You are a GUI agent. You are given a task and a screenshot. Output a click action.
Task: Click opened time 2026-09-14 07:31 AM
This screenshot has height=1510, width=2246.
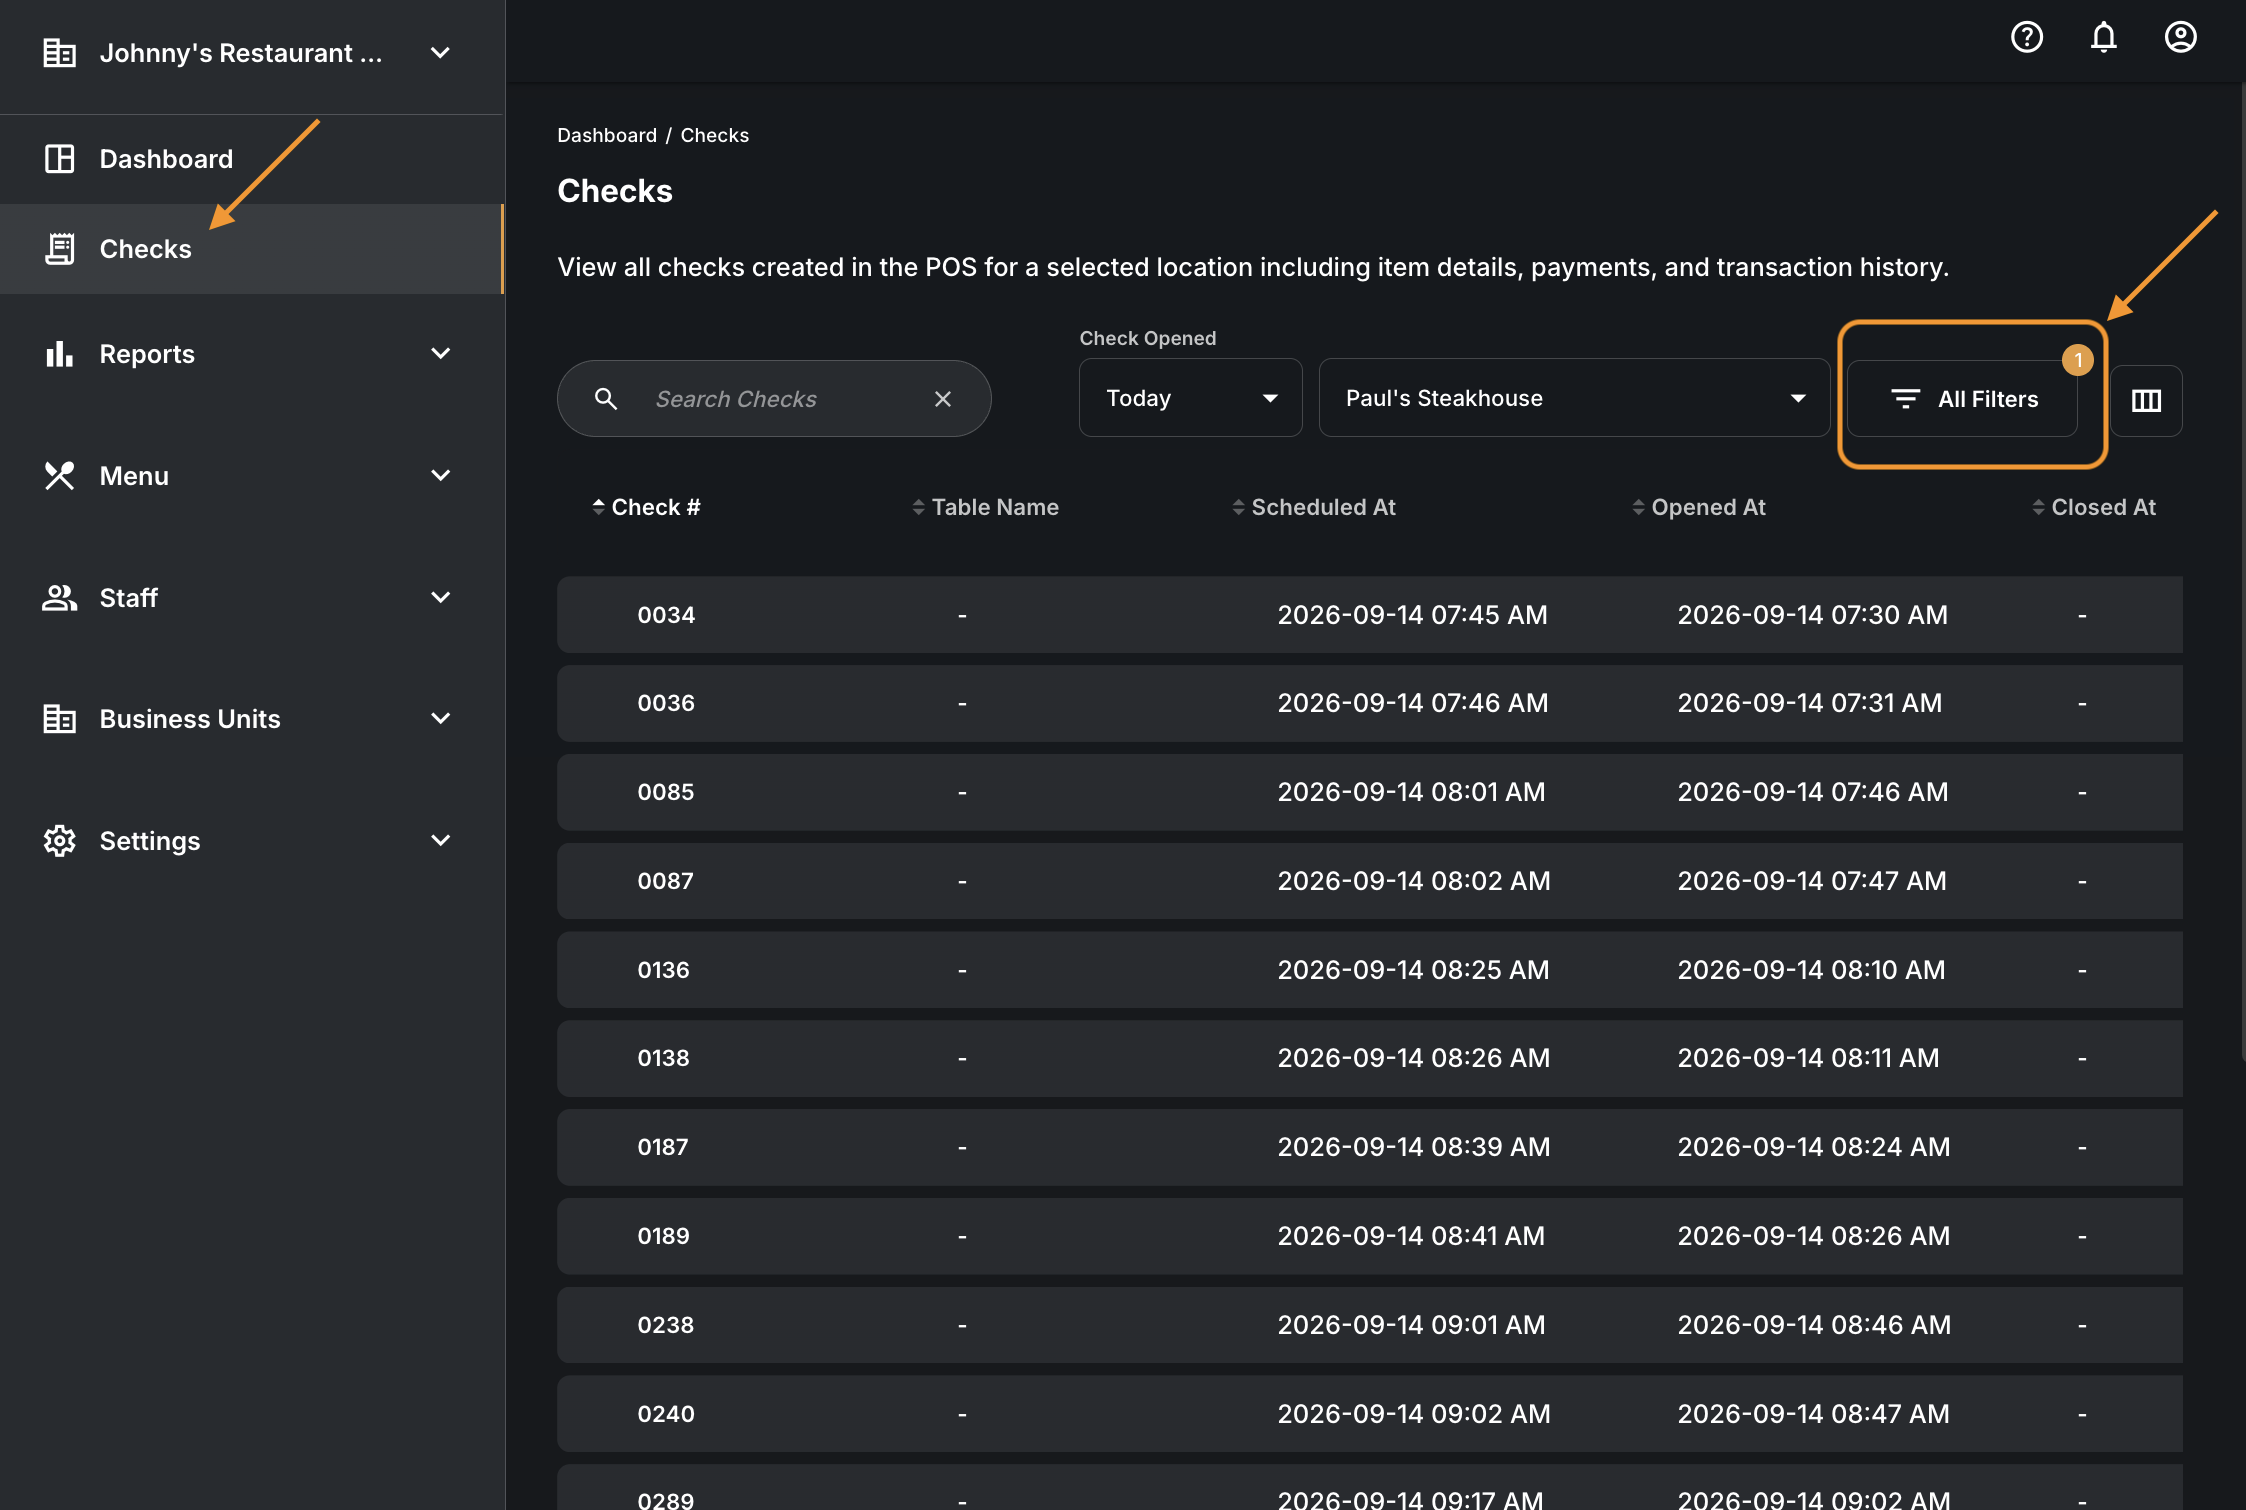pyautogui.click(x=1810, y=703)
